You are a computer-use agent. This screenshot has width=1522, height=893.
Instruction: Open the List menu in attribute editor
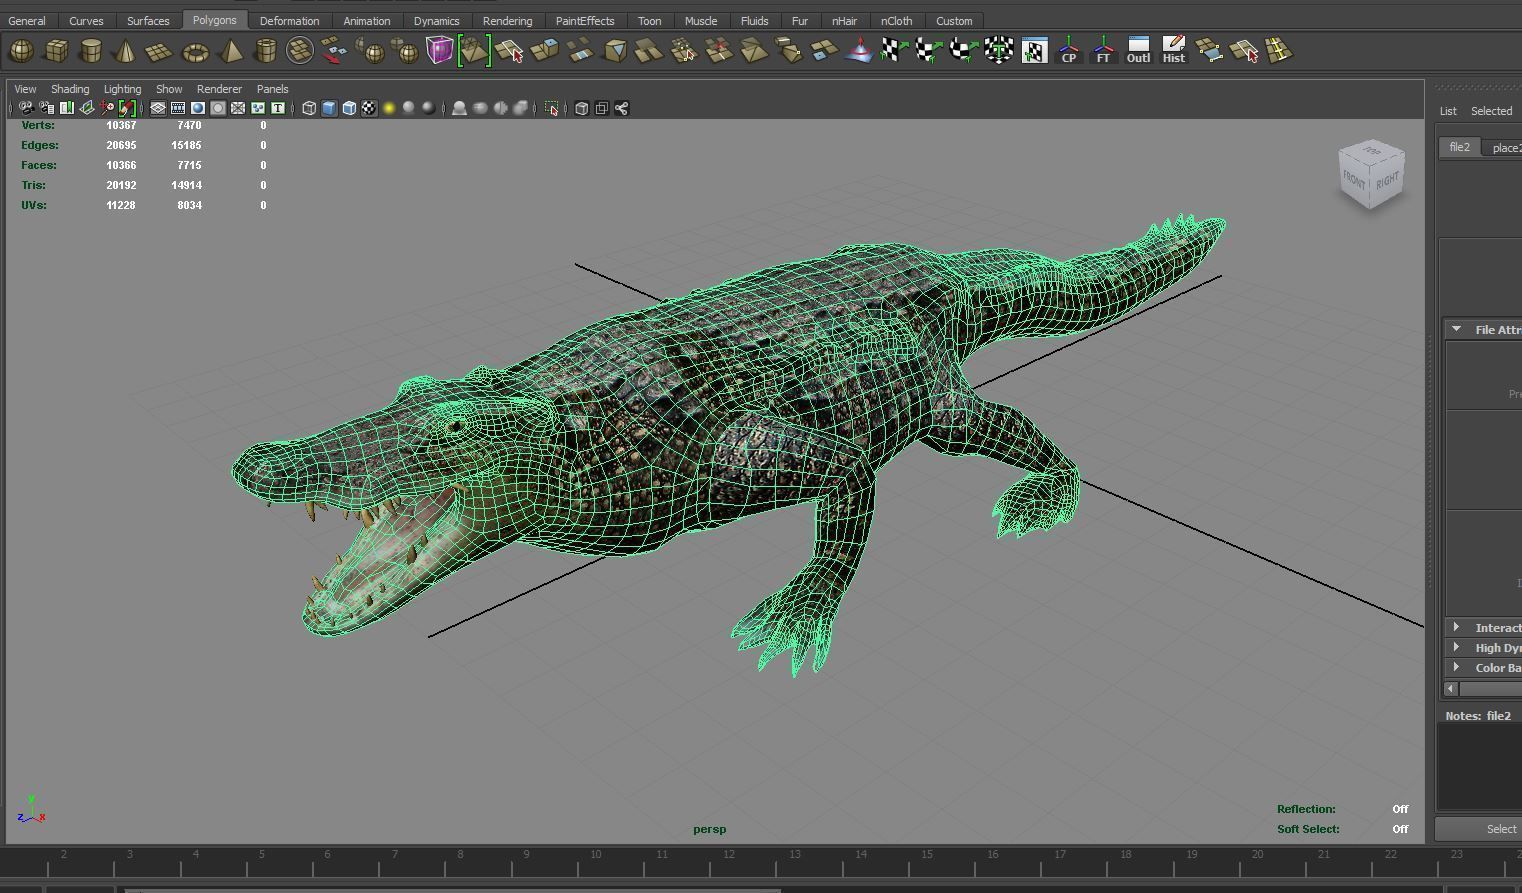[x=1448, y=111]
